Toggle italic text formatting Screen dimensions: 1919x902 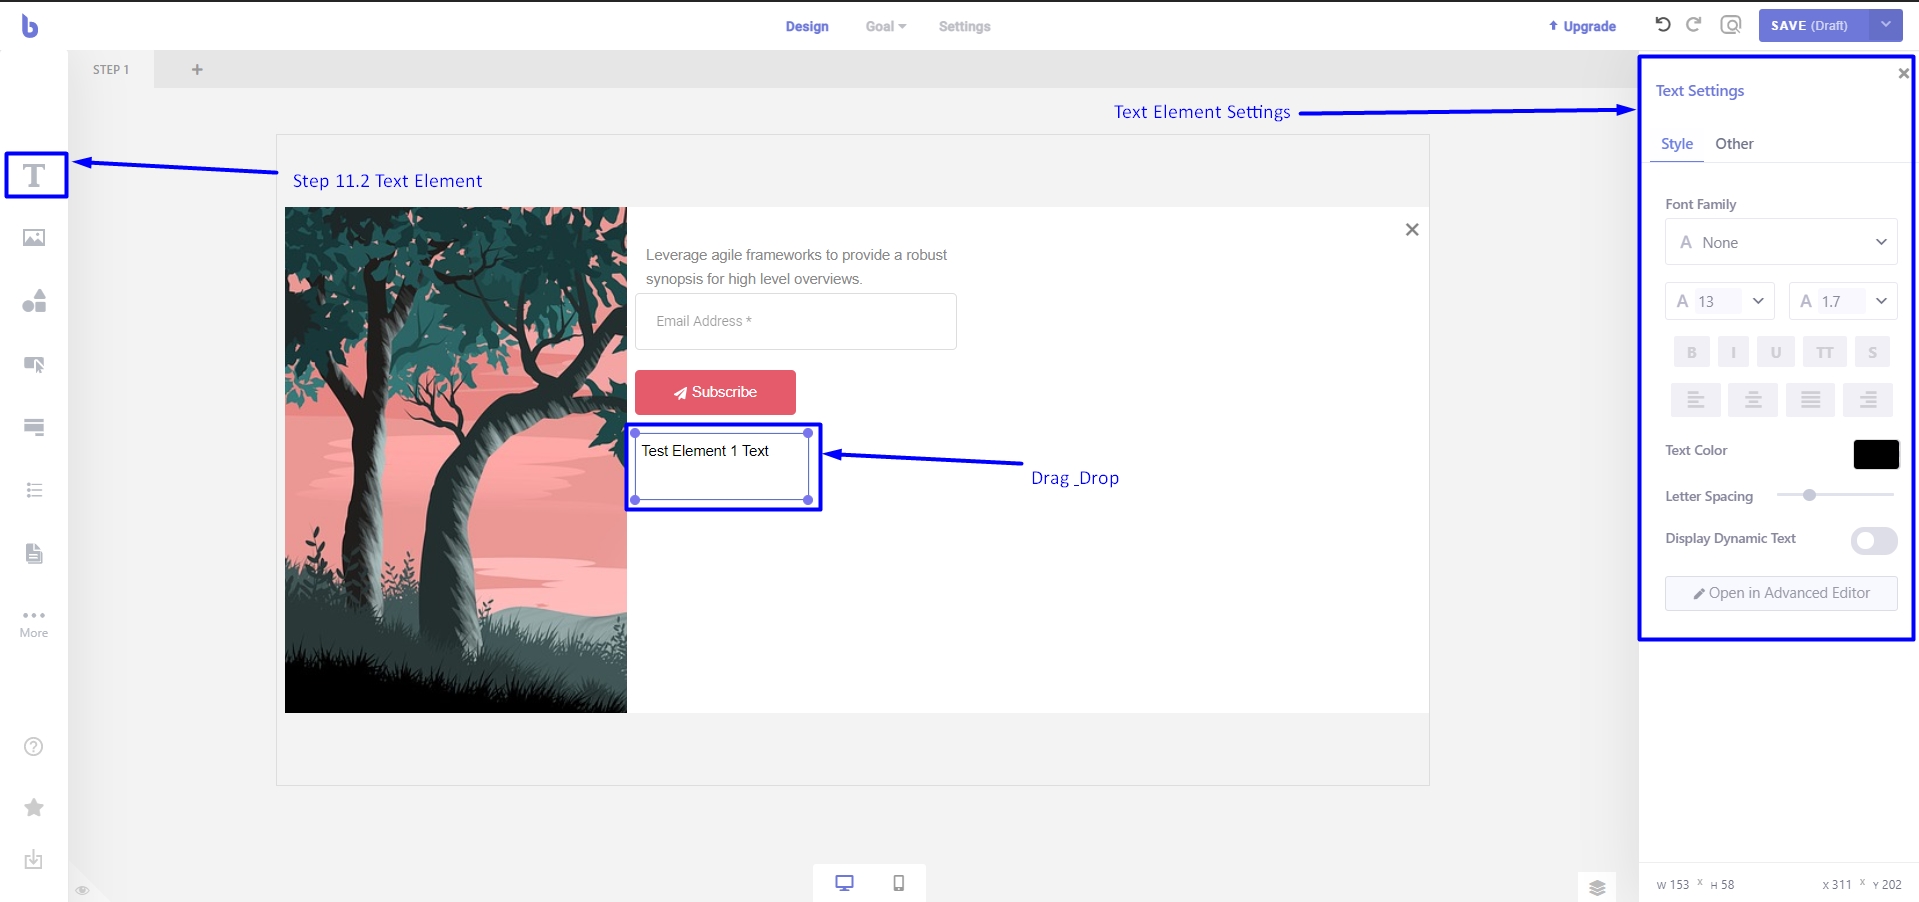click(x=1734, y=352)
